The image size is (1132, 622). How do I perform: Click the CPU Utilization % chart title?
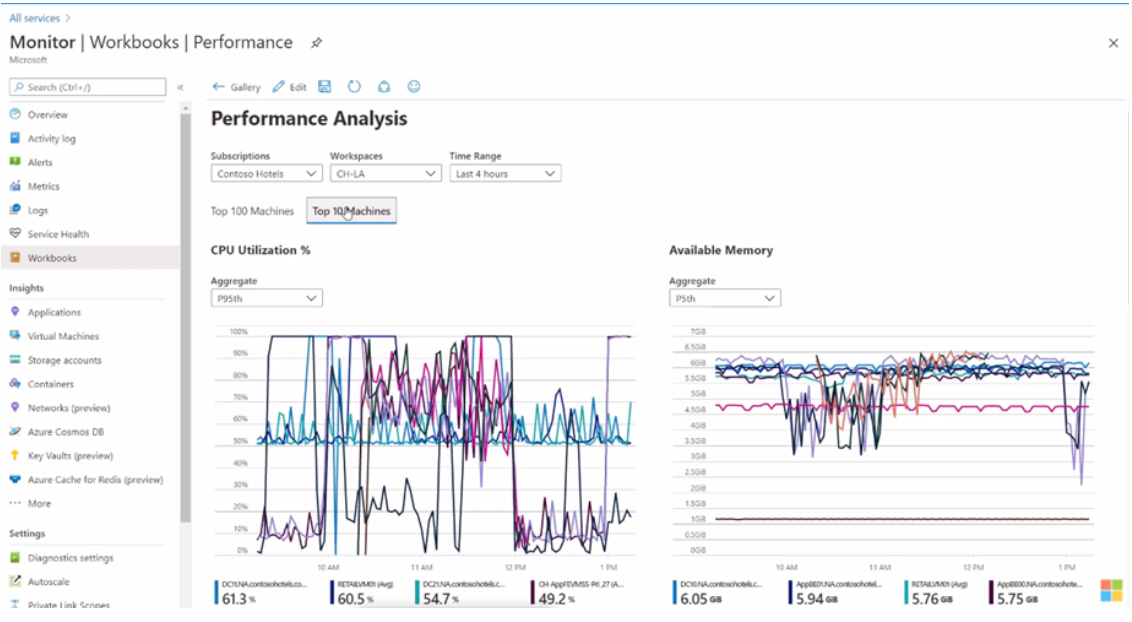(x=261, y=250)
